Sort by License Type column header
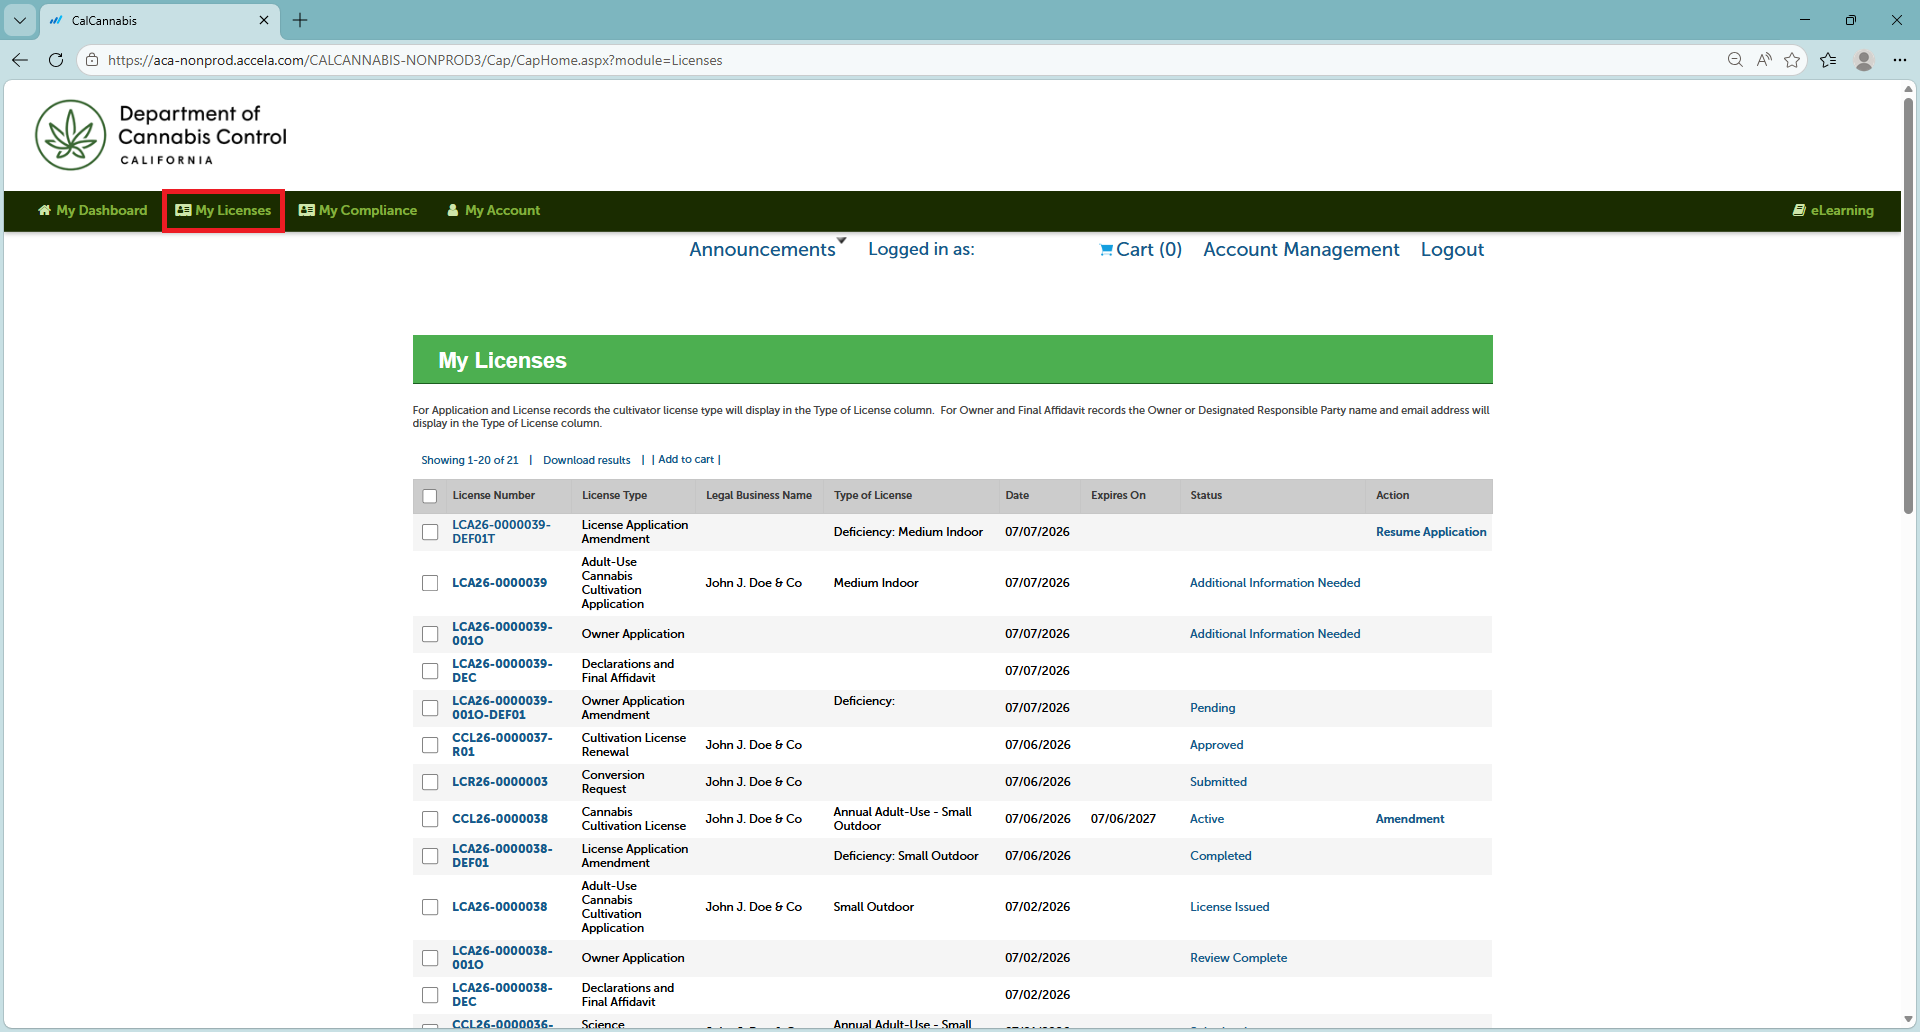Screen dimensions: 1920x1032 [614, 496]
